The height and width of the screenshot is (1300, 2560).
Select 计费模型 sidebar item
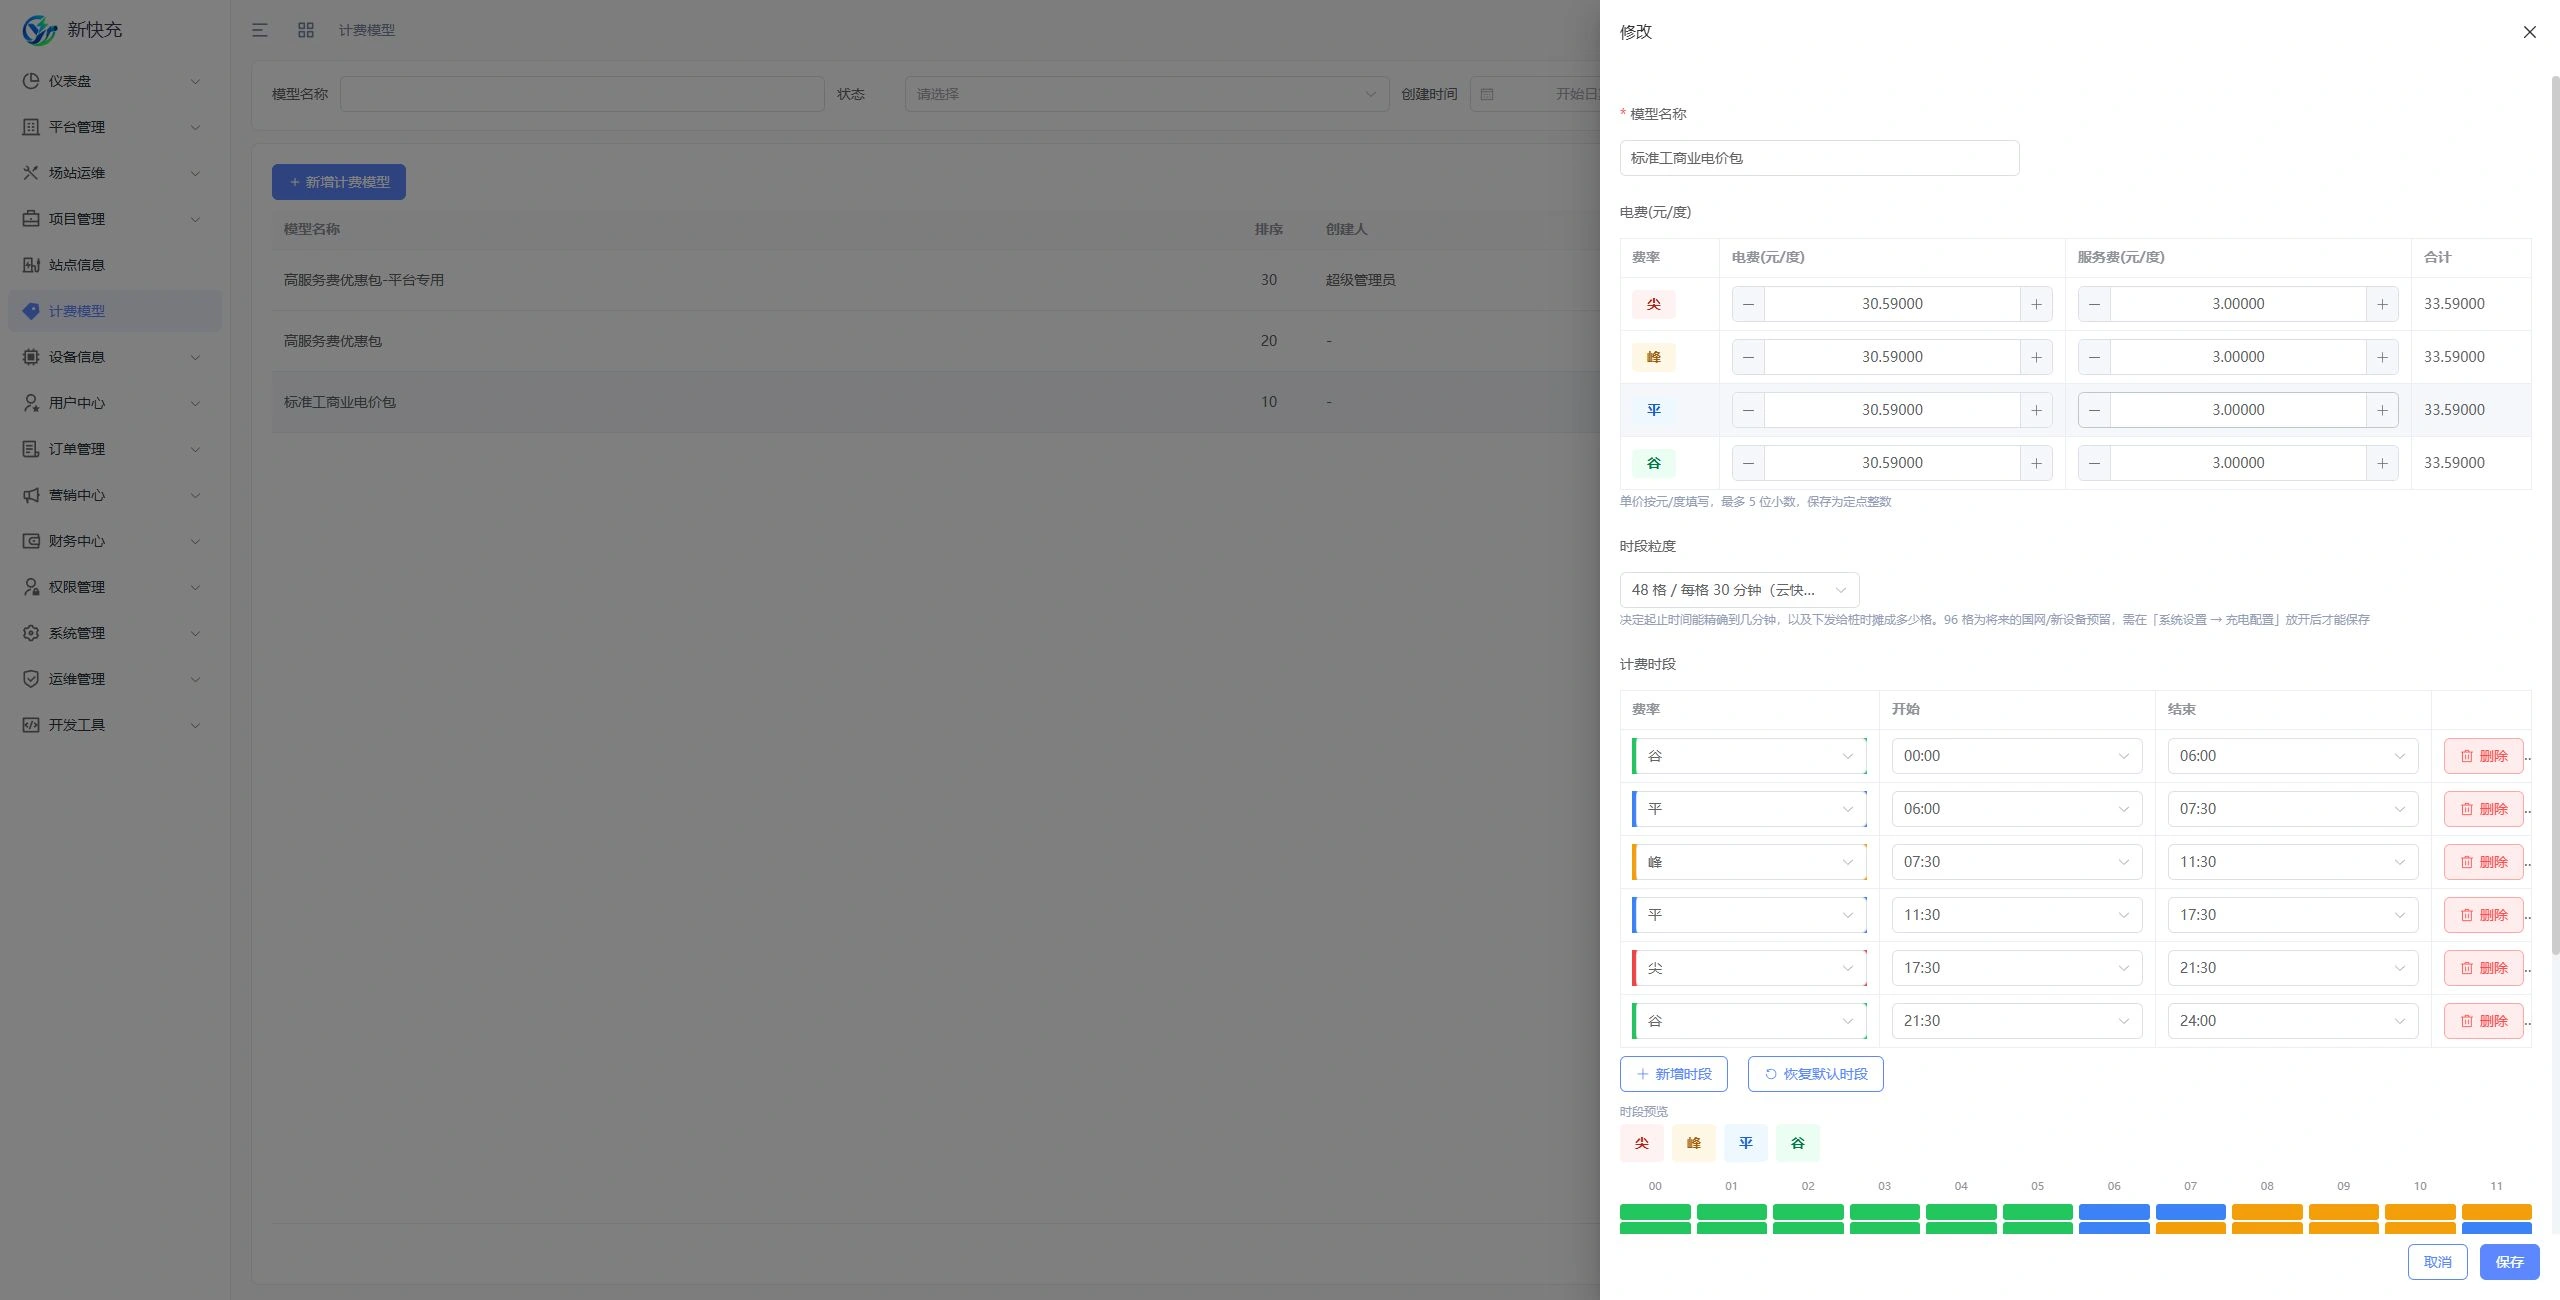(x=114, y=311)
